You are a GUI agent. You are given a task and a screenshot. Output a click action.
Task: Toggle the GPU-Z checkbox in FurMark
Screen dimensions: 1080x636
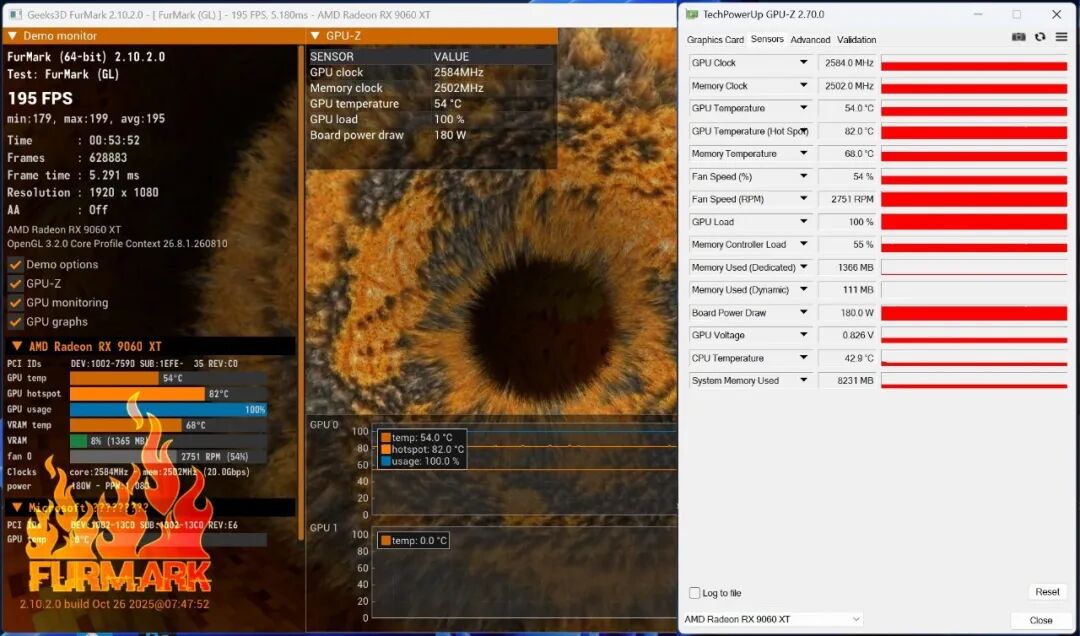coord(15,283)
